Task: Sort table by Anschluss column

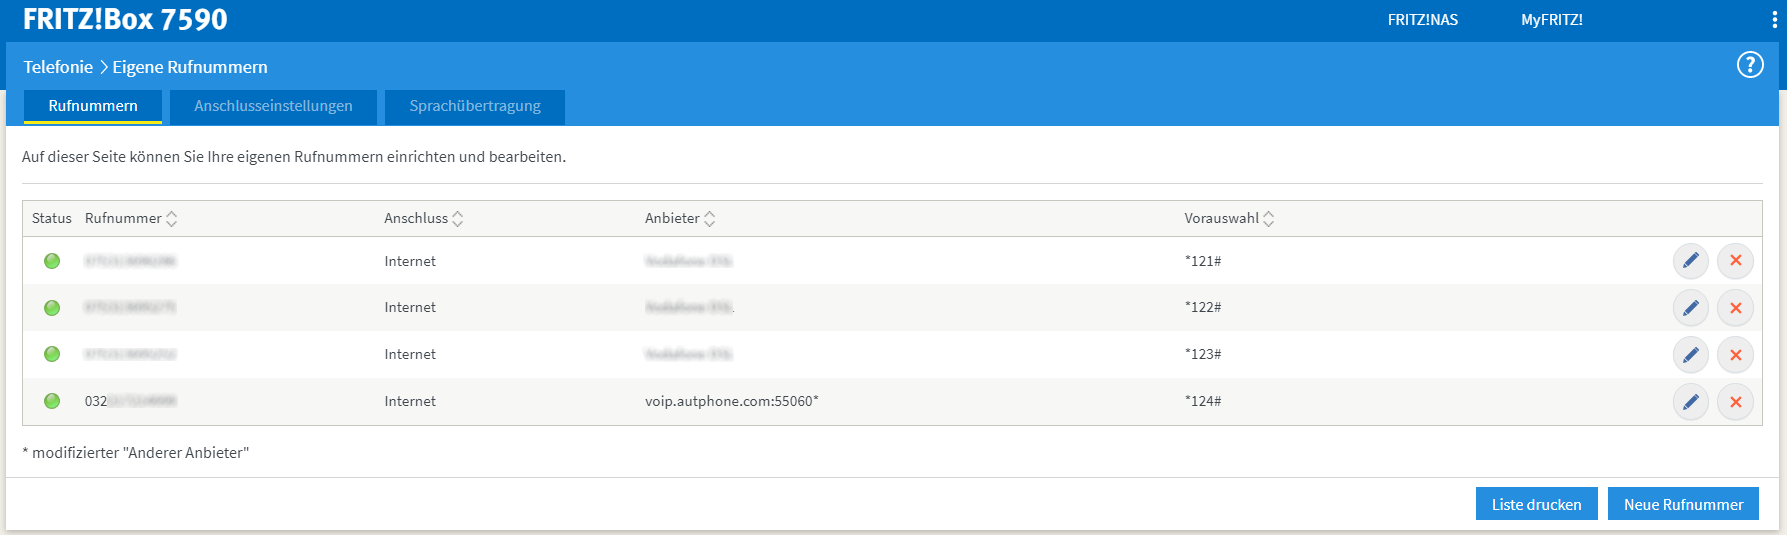Action: (x=457, y=219)
